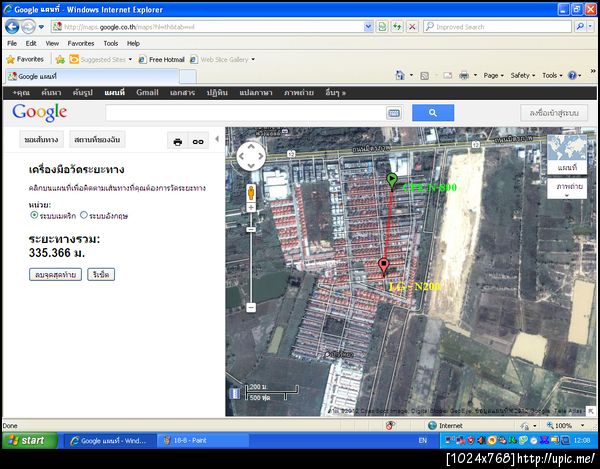Screen dimensions: 600x469
Task: Click the Compatibility View icon
Action: 382,27
